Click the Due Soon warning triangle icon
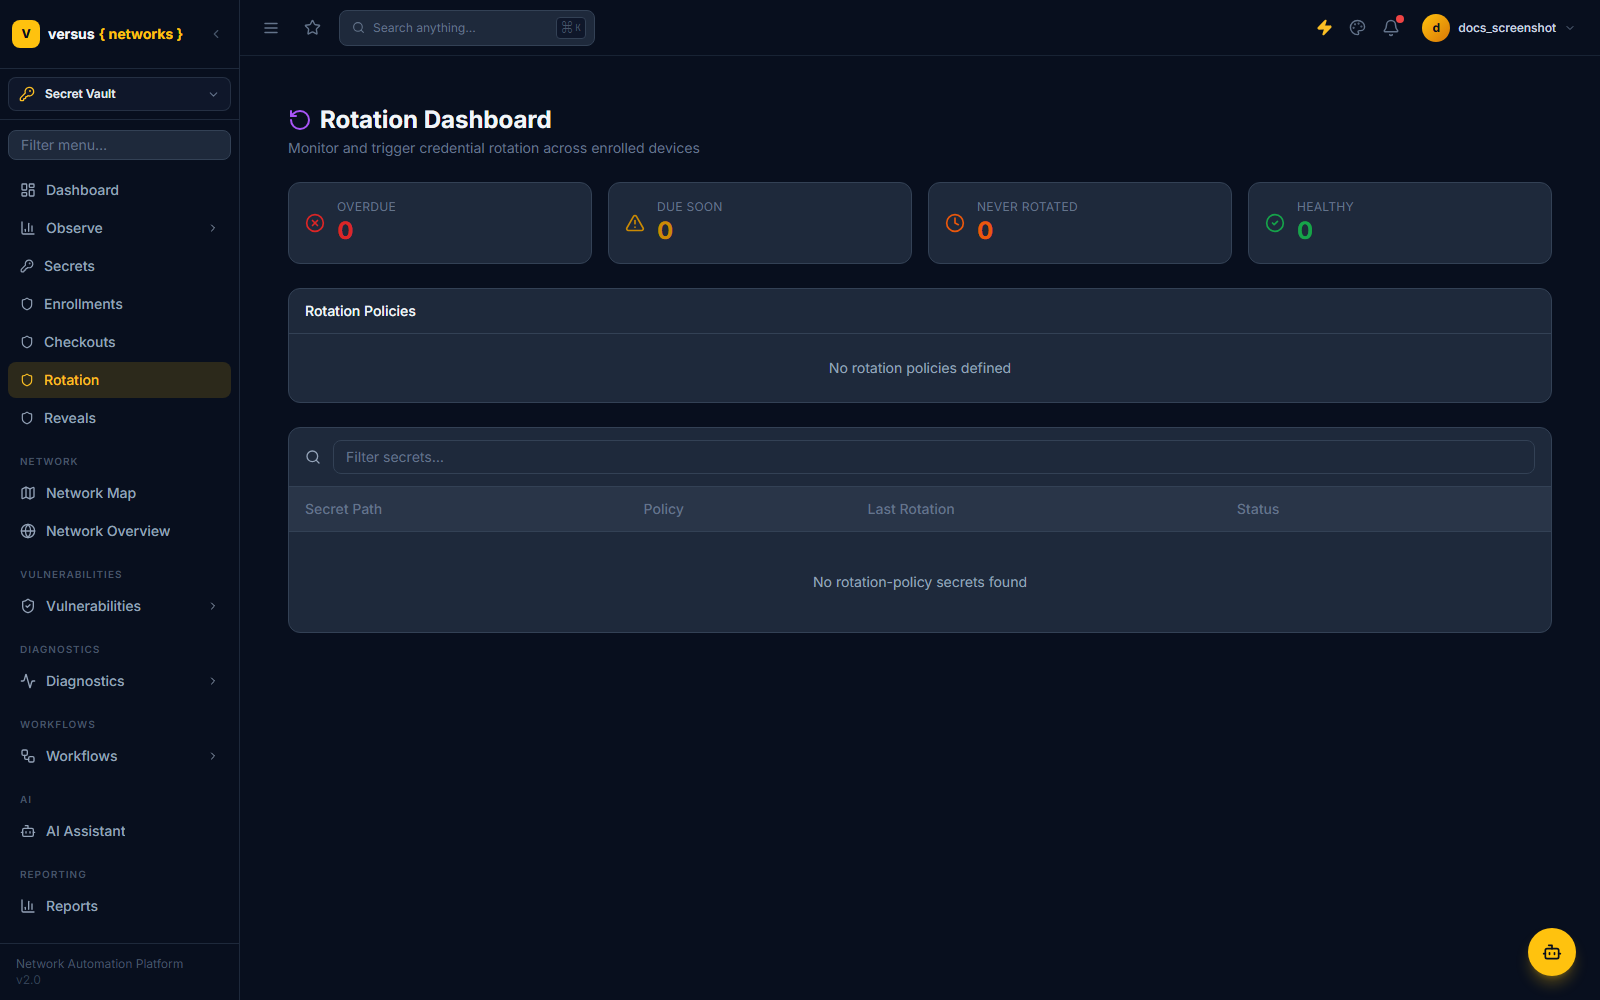Viewport: 1600px width, 1000px height. tap(635, 223)
